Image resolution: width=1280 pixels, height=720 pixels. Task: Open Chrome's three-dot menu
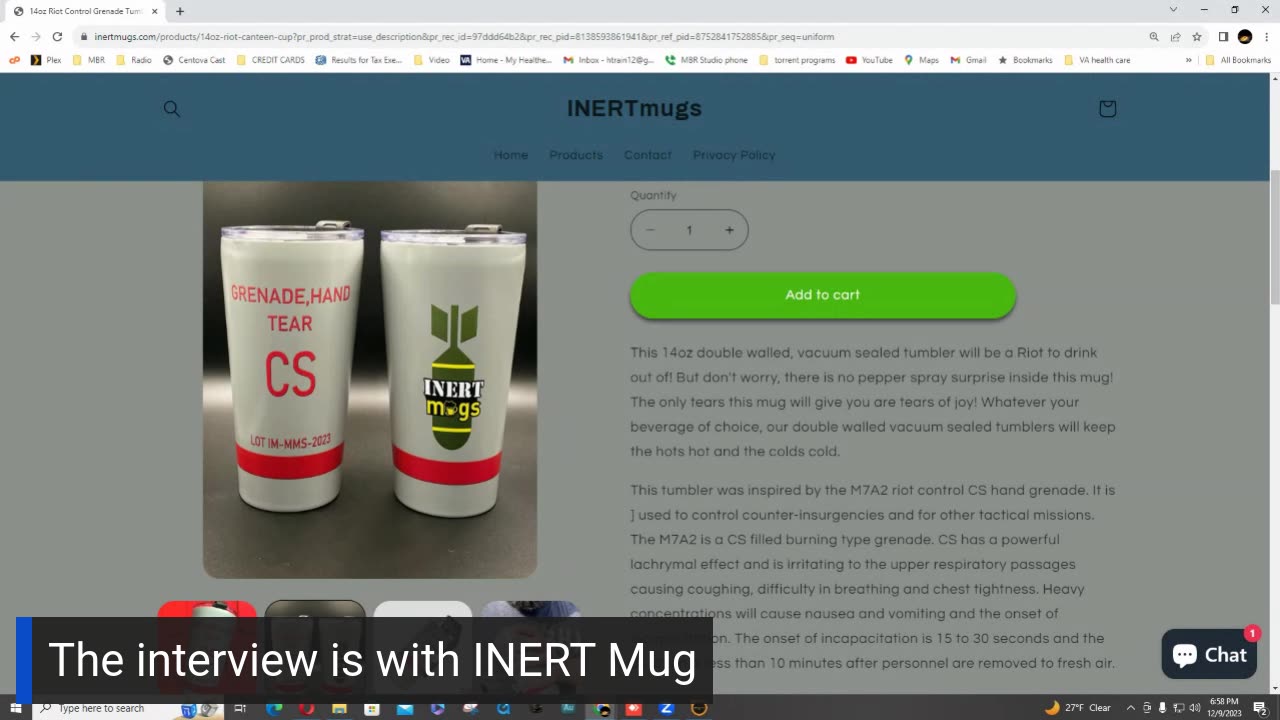pos(1266,37)
